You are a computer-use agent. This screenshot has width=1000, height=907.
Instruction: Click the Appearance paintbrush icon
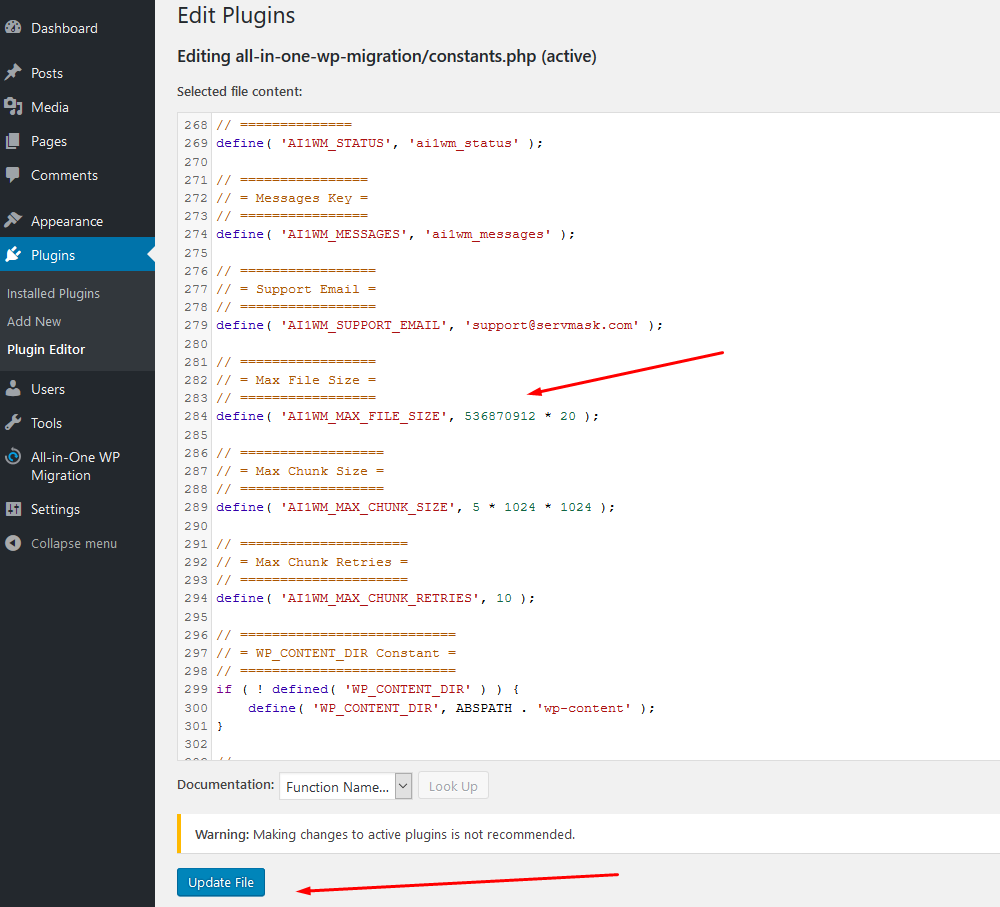(13, 221)
